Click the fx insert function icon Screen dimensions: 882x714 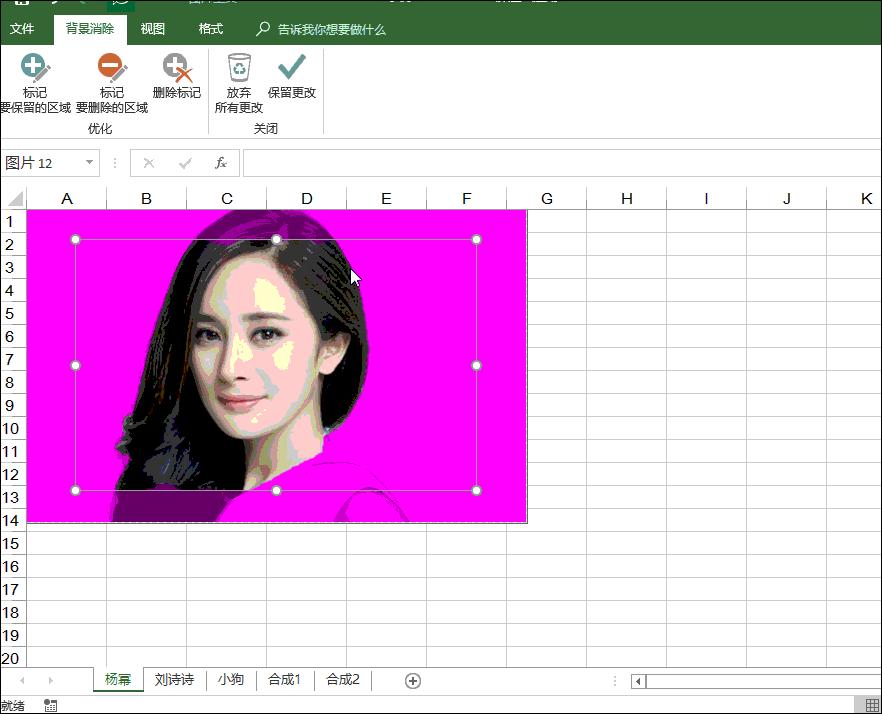(221, 163)
